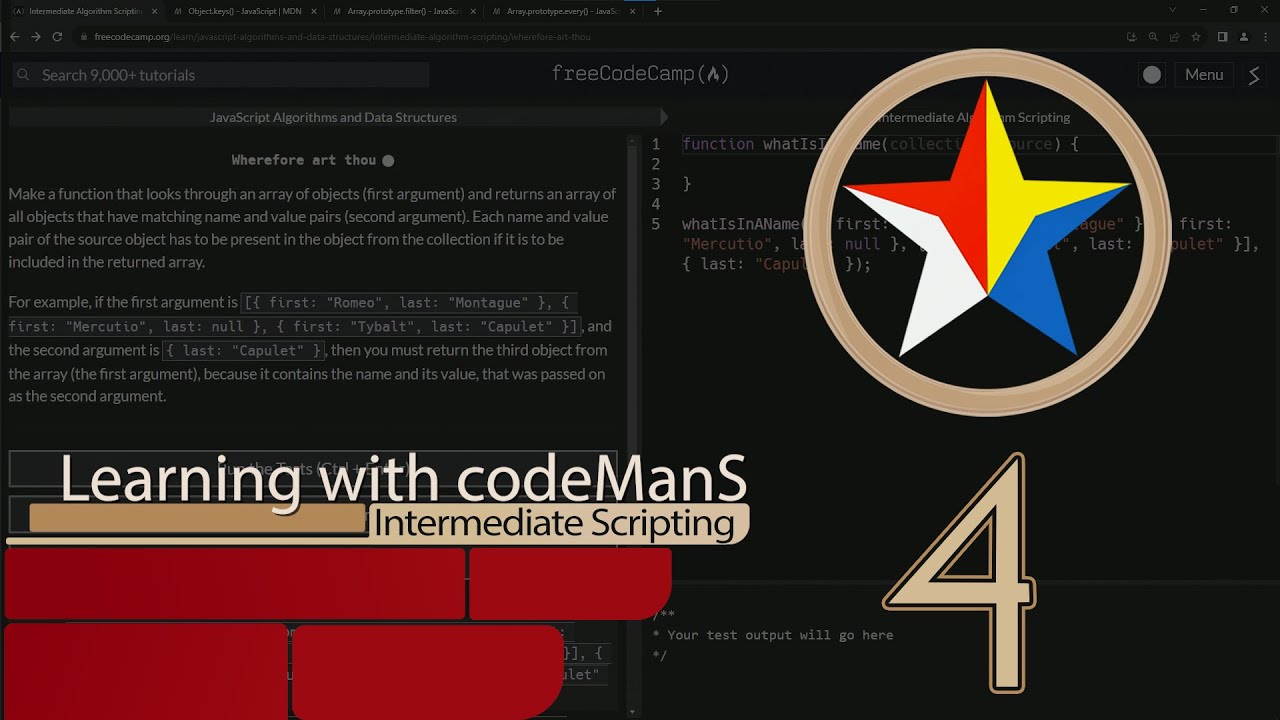
Task: Place cursor on editor line number 3
Action: coord(656,184)
